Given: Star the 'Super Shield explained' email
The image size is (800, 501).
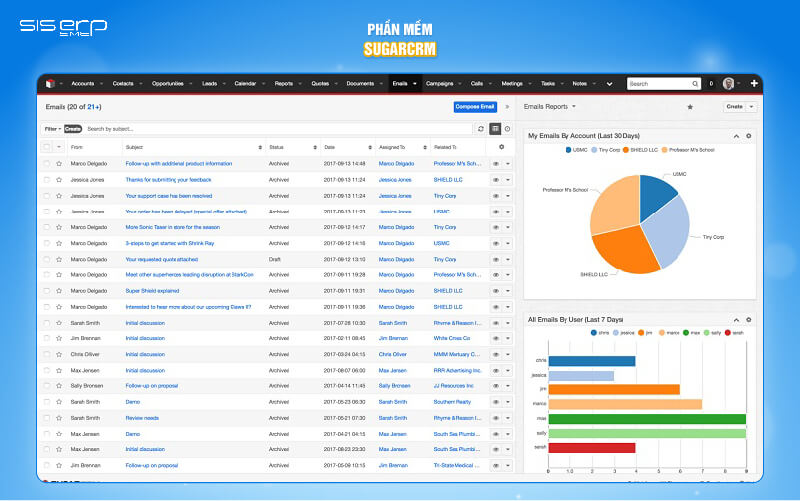Looking at the screenshot, I should pos(59,291).
